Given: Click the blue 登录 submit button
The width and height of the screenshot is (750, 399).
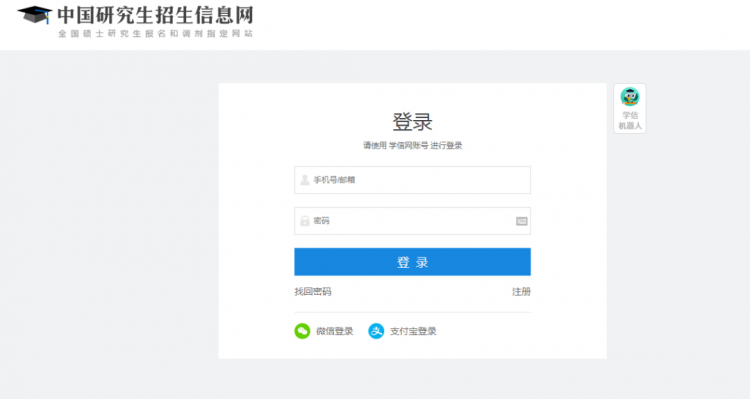Looking at the screenshot, I should pyautogui.click(x=412, y=262).
